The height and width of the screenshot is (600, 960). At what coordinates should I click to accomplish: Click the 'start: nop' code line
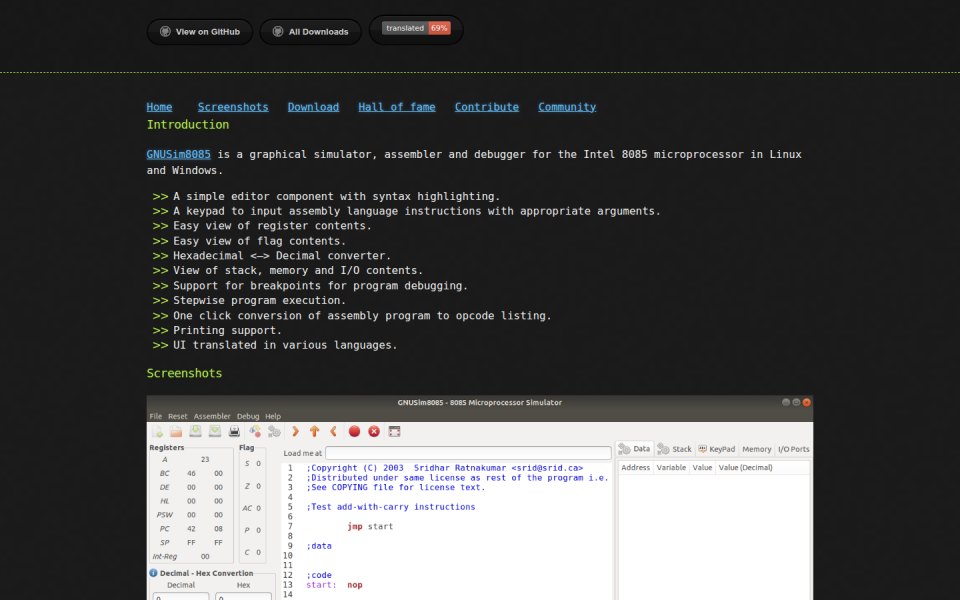[x=334, y=585]
